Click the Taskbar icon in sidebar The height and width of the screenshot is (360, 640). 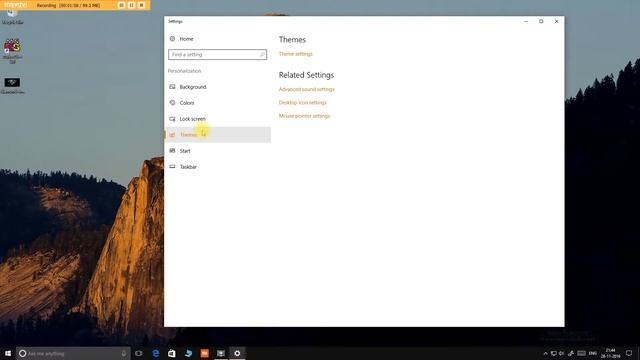click(x=172, y=167)
